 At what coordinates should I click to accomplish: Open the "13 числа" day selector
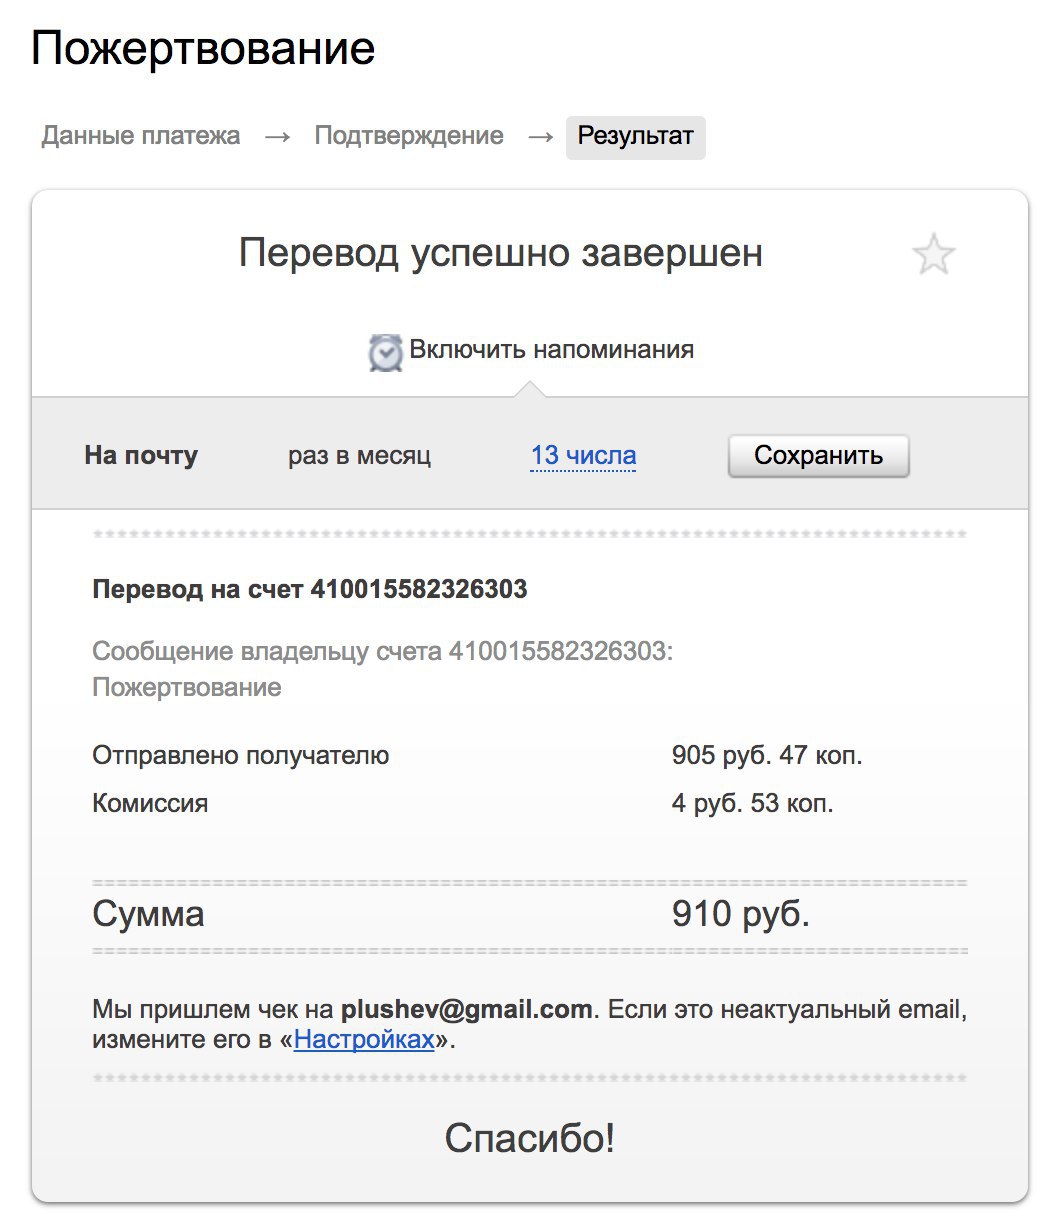[583, 456]
